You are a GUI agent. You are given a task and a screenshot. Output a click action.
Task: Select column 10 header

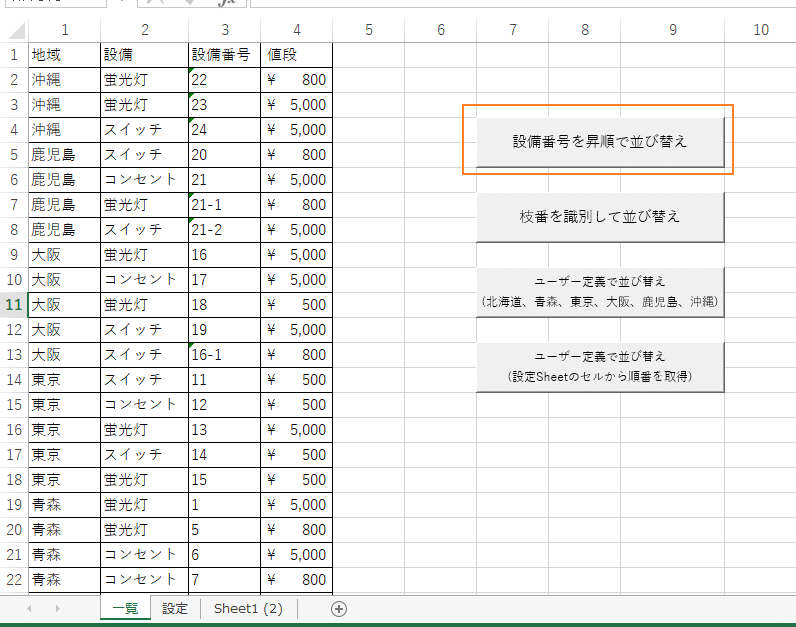[x=760, y=30]
